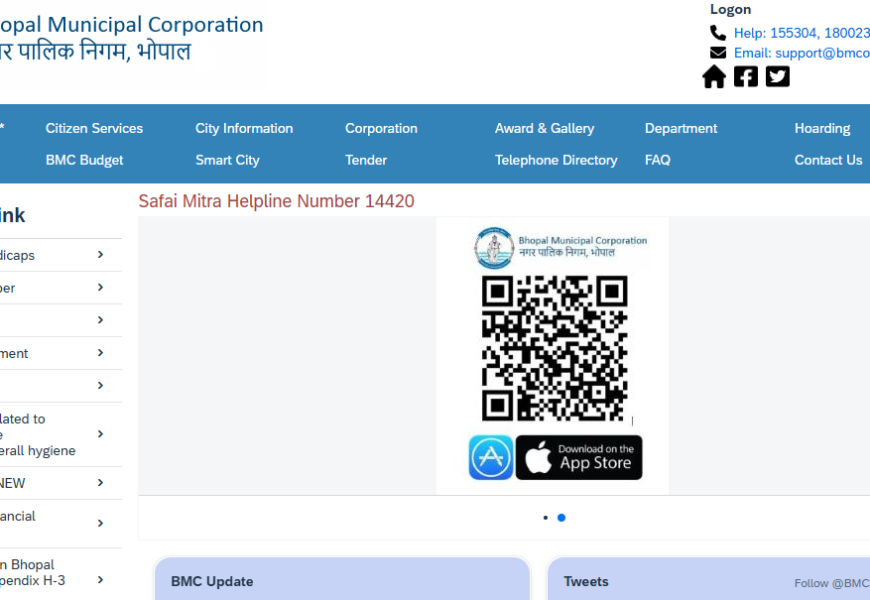This screenshot has width=870, height=600.
Task: Open the Department menu
Action: (x=681, y=128)
